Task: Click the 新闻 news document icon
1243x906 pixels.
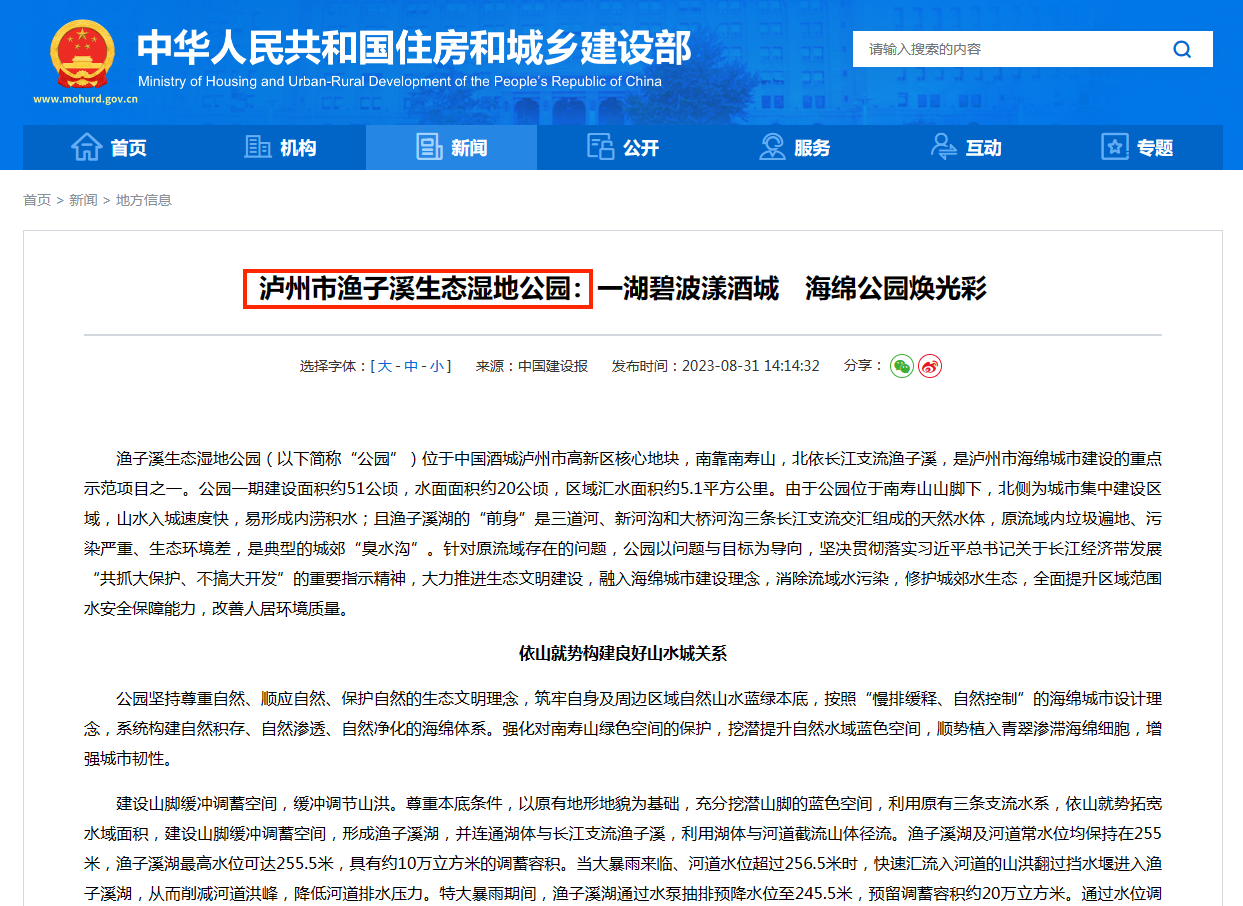Action: pyautogui.click(x=429, y=146)
